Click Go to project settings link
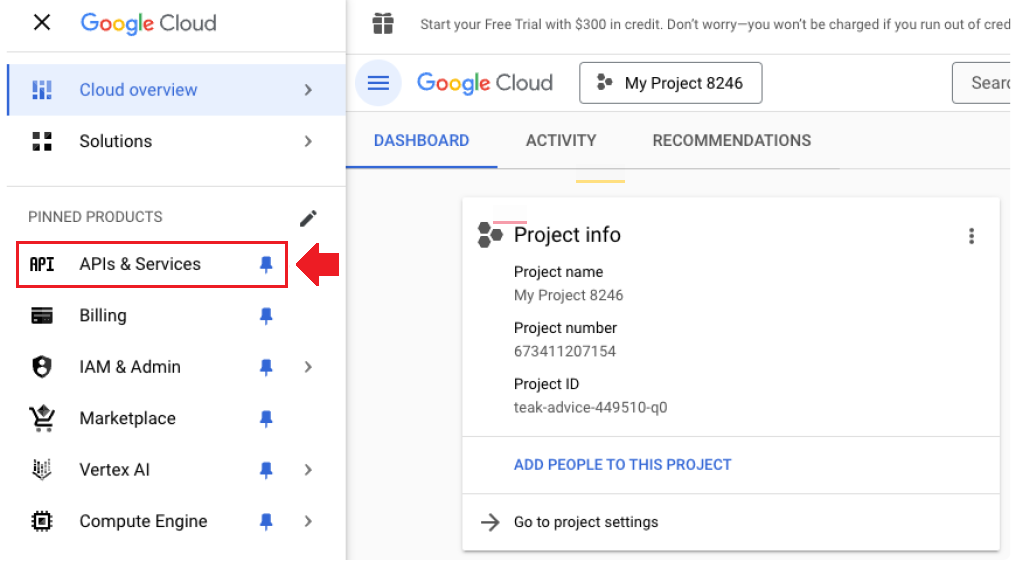 click(x=586, y=522)
